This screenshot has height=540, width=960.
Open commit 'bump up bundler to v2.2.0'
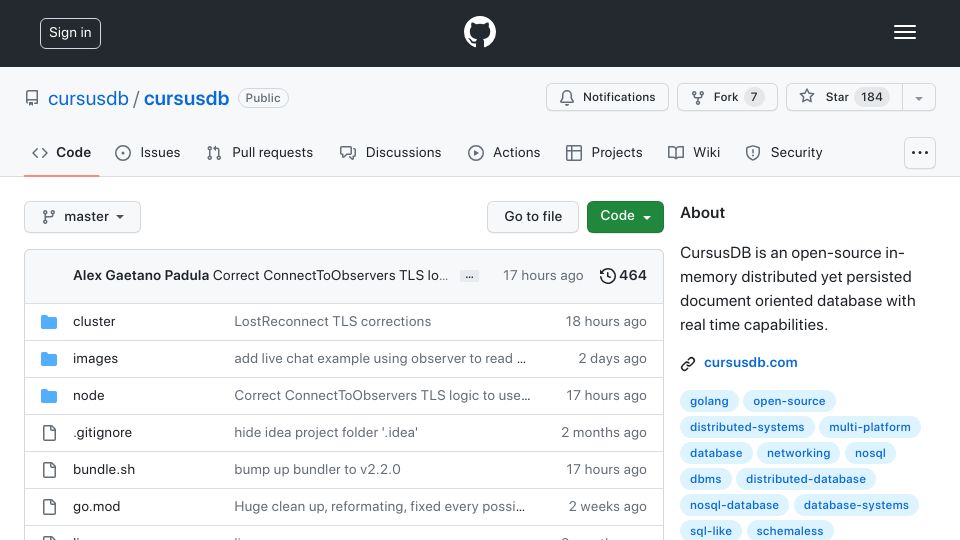pyautogui.click(x=317, y=470)
